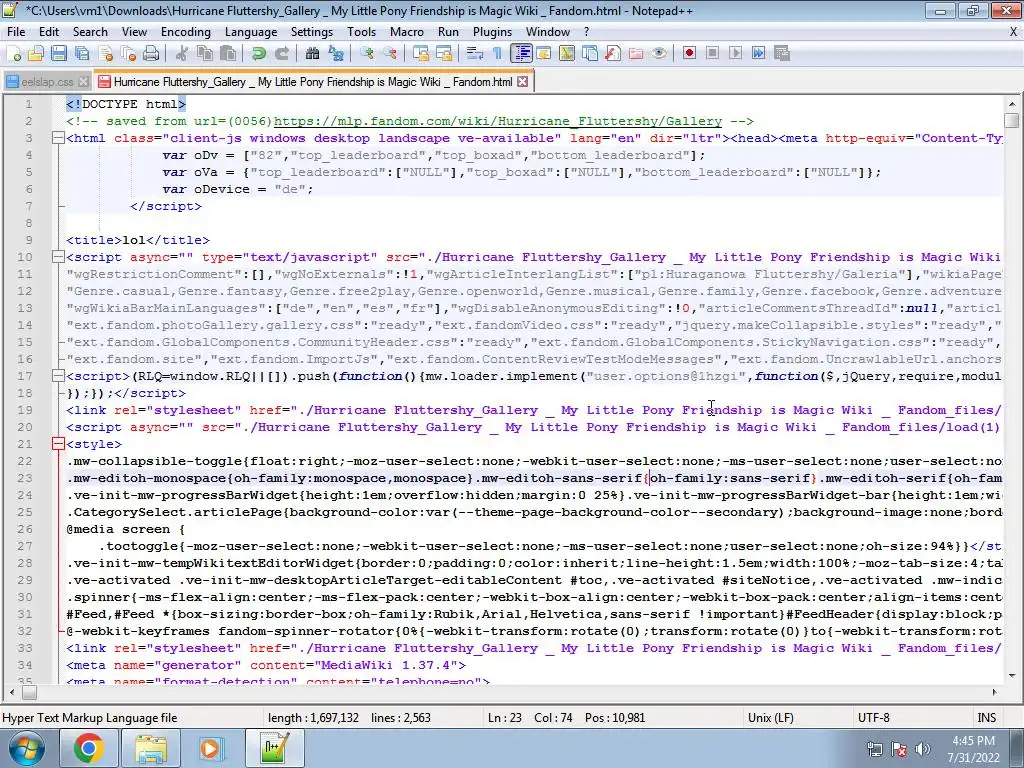This screenshot has height=768, width=1024.
Task: Open Unix (LF) line ending selector
Action: coord(771,718)
